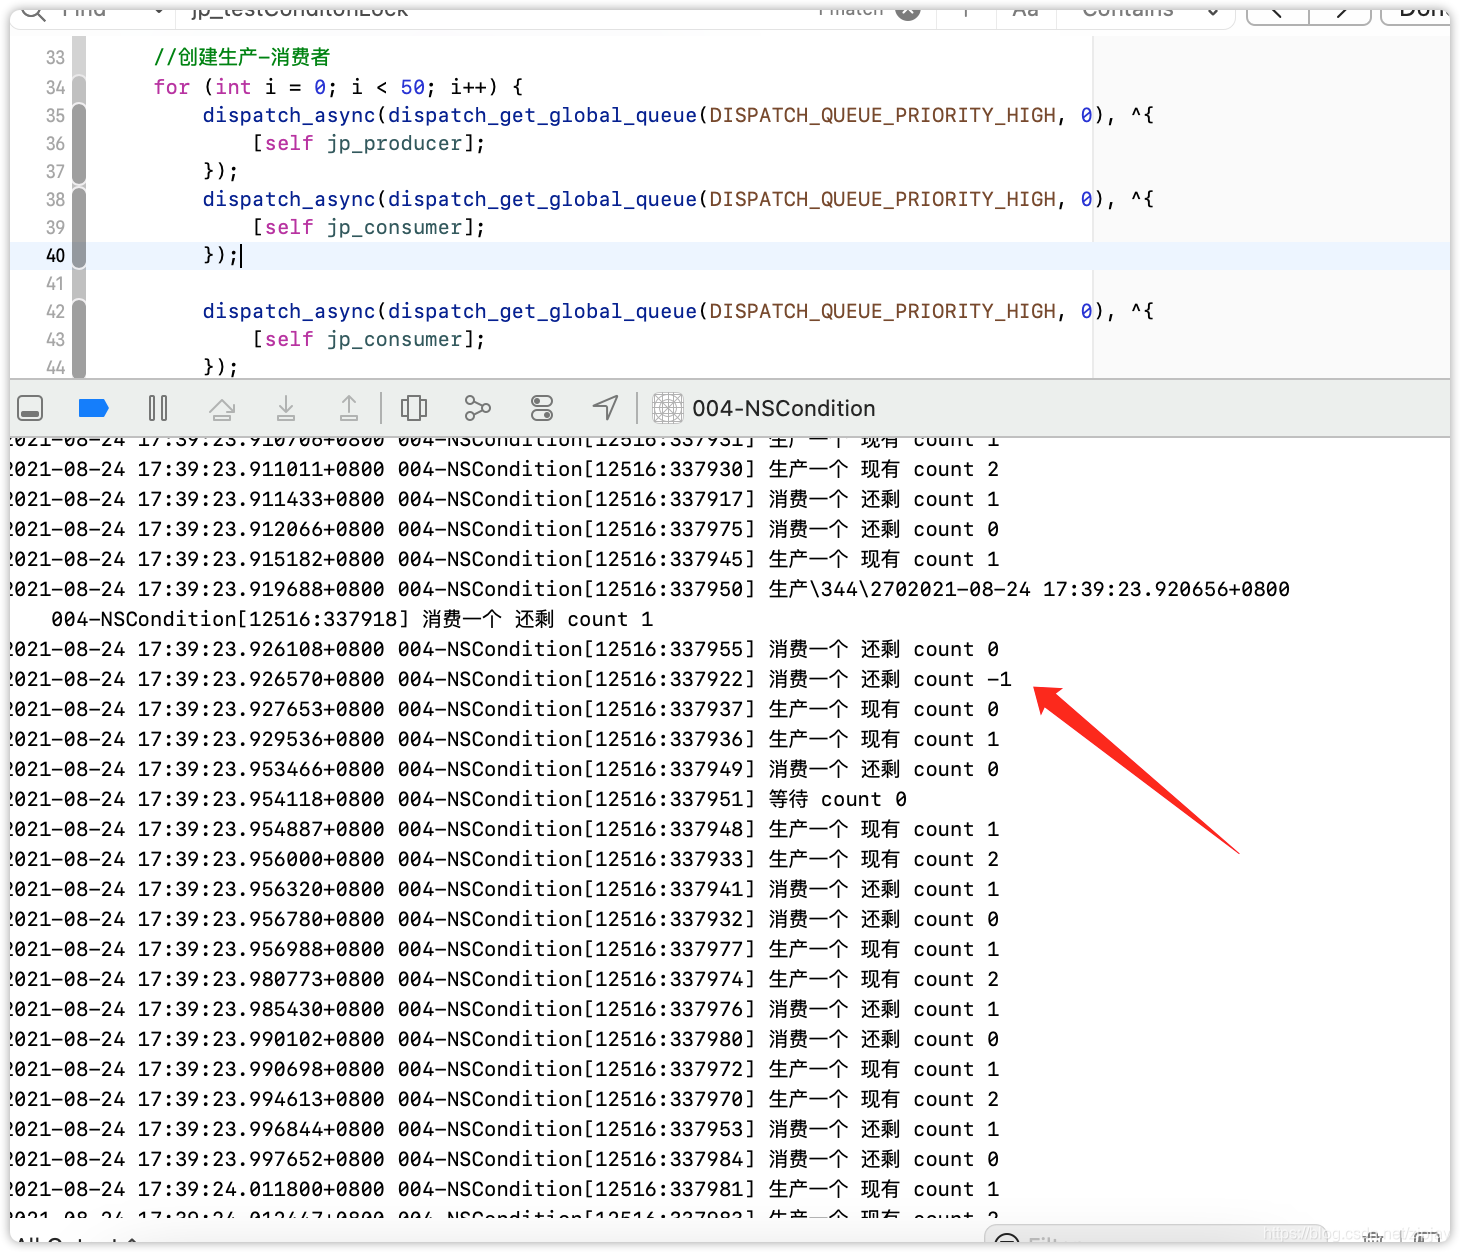Click the 等待 count 0 log line
Screen dimensions: 1460x1252
[x=458, y=799]
